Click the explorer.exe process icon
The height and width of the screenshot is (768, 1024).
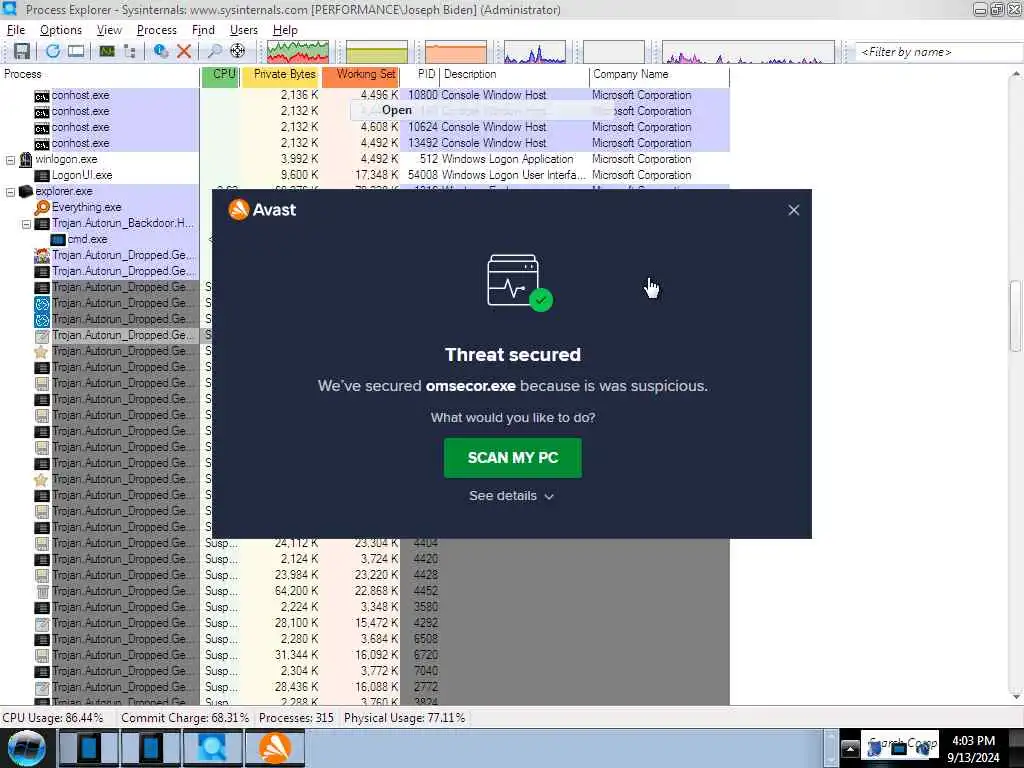click(25, 191)
